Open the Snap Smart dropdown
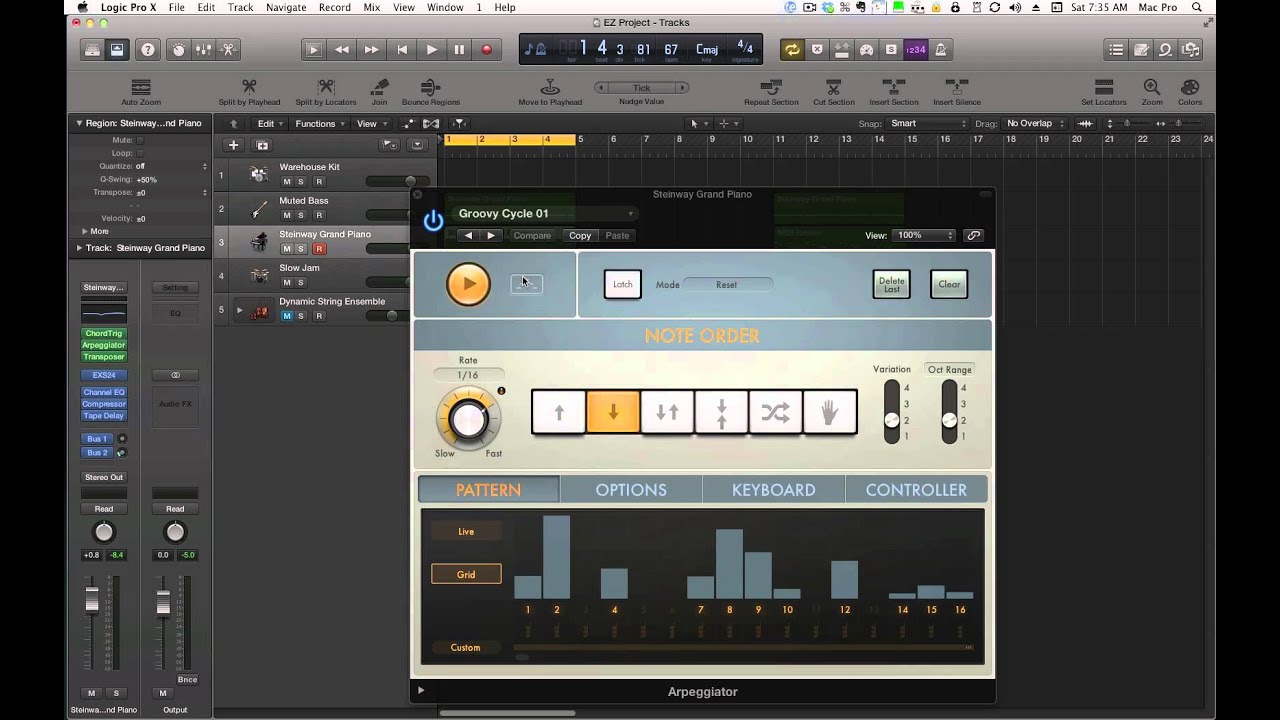Viewport: 1280px width, 720px height. coord(929,123)
